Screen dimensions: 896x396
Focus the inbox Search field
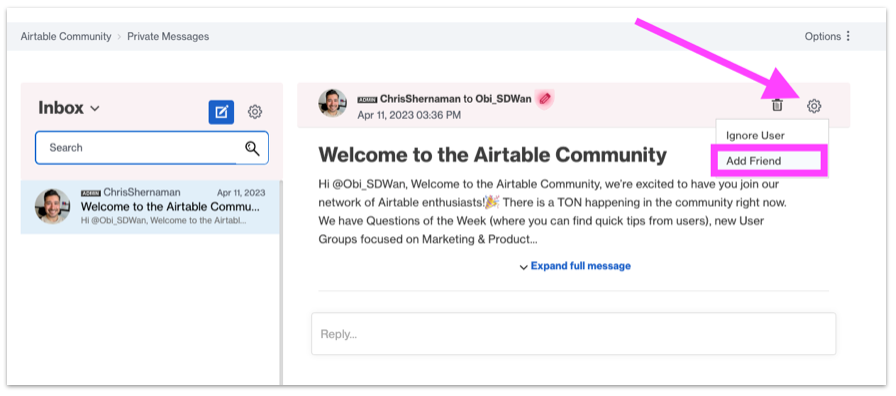click(151, 148)
